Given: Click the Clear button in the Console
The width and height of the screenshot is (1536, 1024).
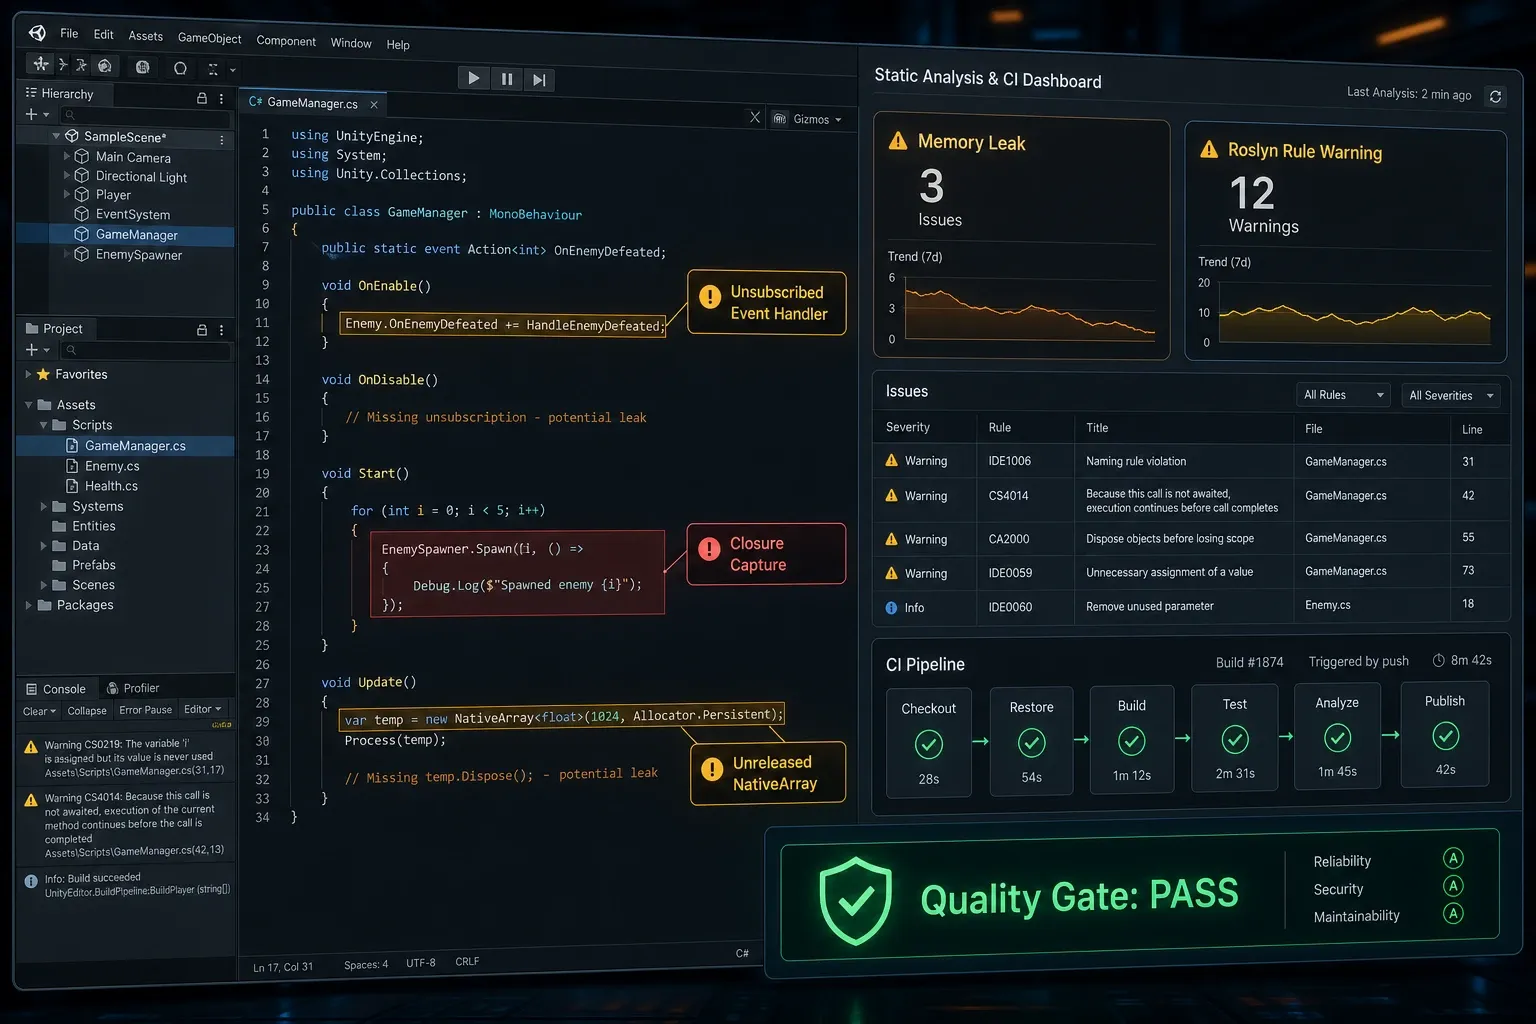Looking at the screenshot, I should pyautogui.click(x=39, y=711).
